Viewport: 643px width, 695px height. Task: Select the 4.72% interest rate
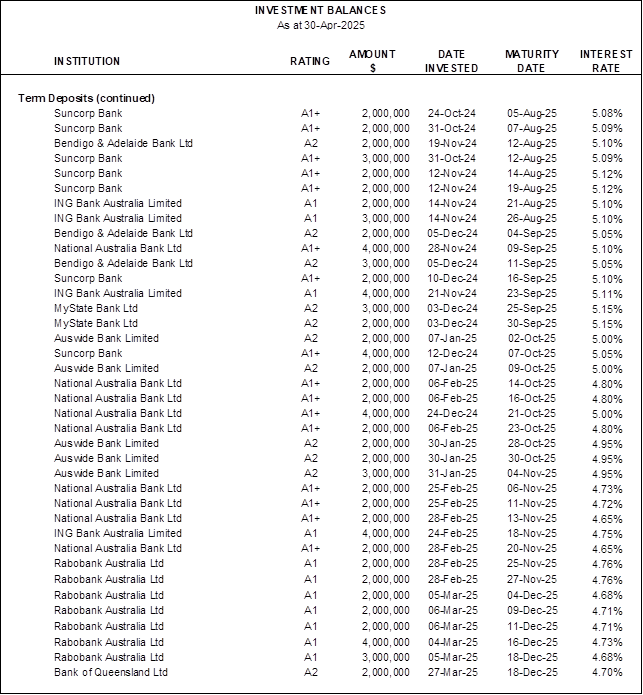tap(607, 504)
